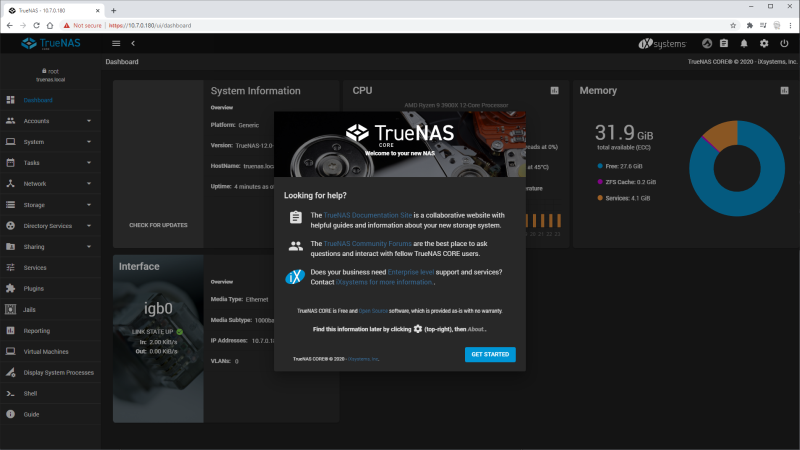800x450 pixels.
Task: Click the TrueNAS logo top-left
Action: point(51,43)
